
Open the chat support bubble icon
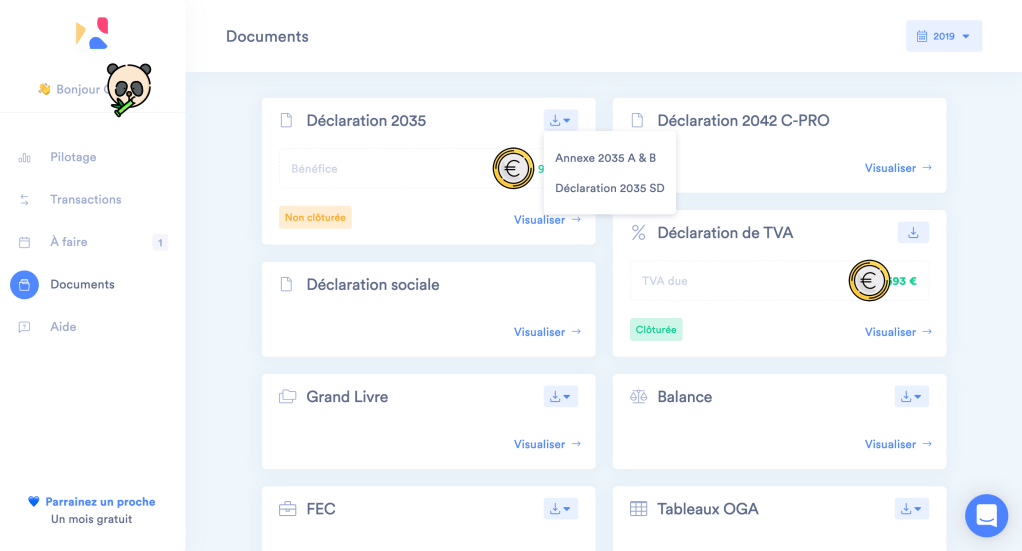986,516
